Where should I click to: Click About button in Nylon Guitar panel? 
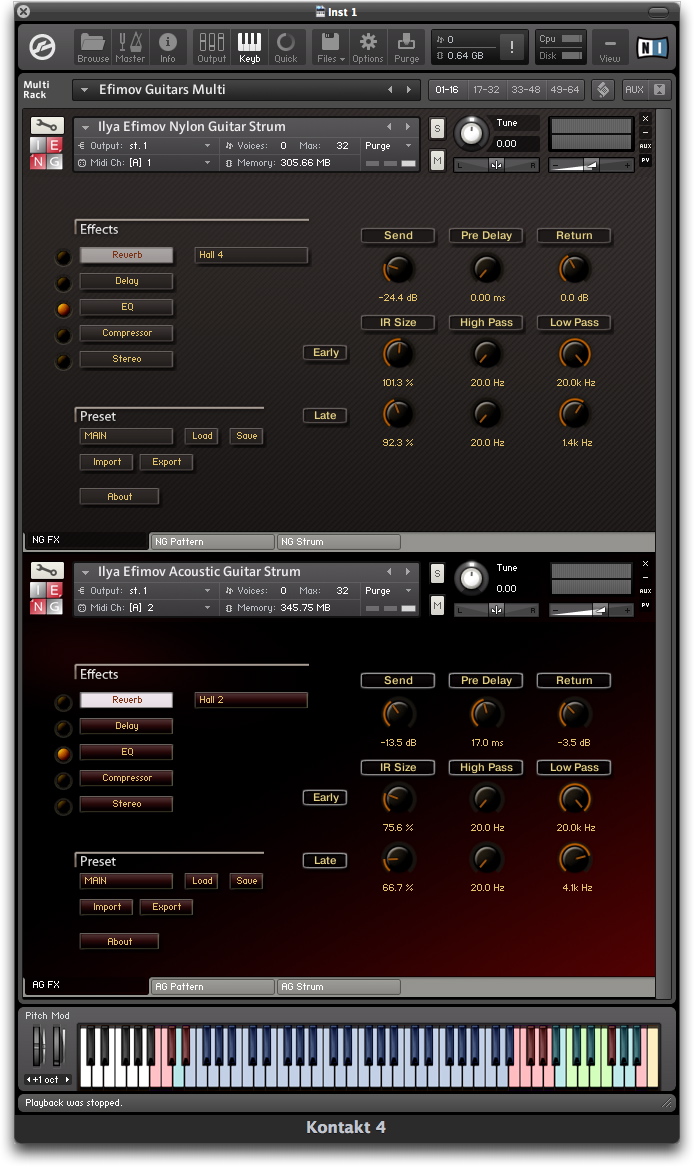click(x=119, y=496)
